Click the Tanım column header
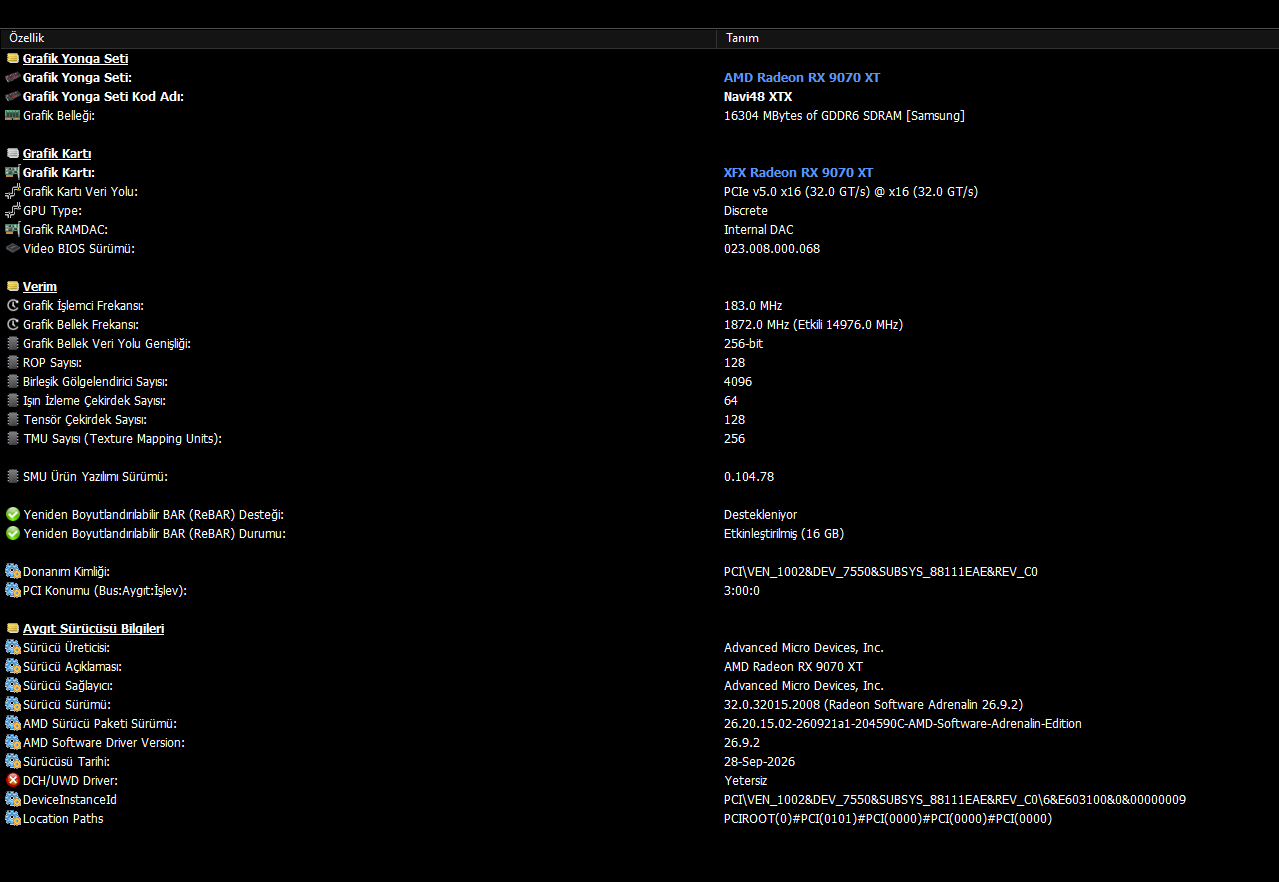 pyautogui.click(x=997, y=38)
